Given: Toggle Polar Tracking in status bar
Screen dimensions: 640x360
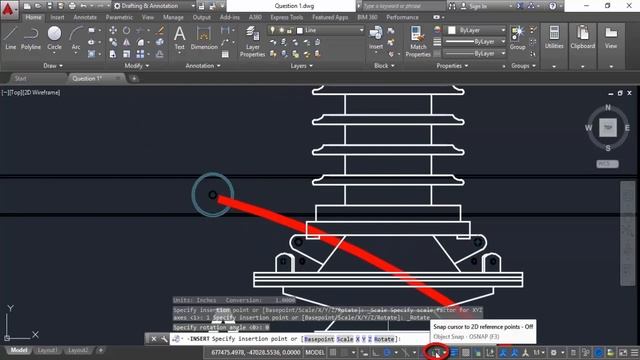Looking at the screenshot, I should click(387, 352).
